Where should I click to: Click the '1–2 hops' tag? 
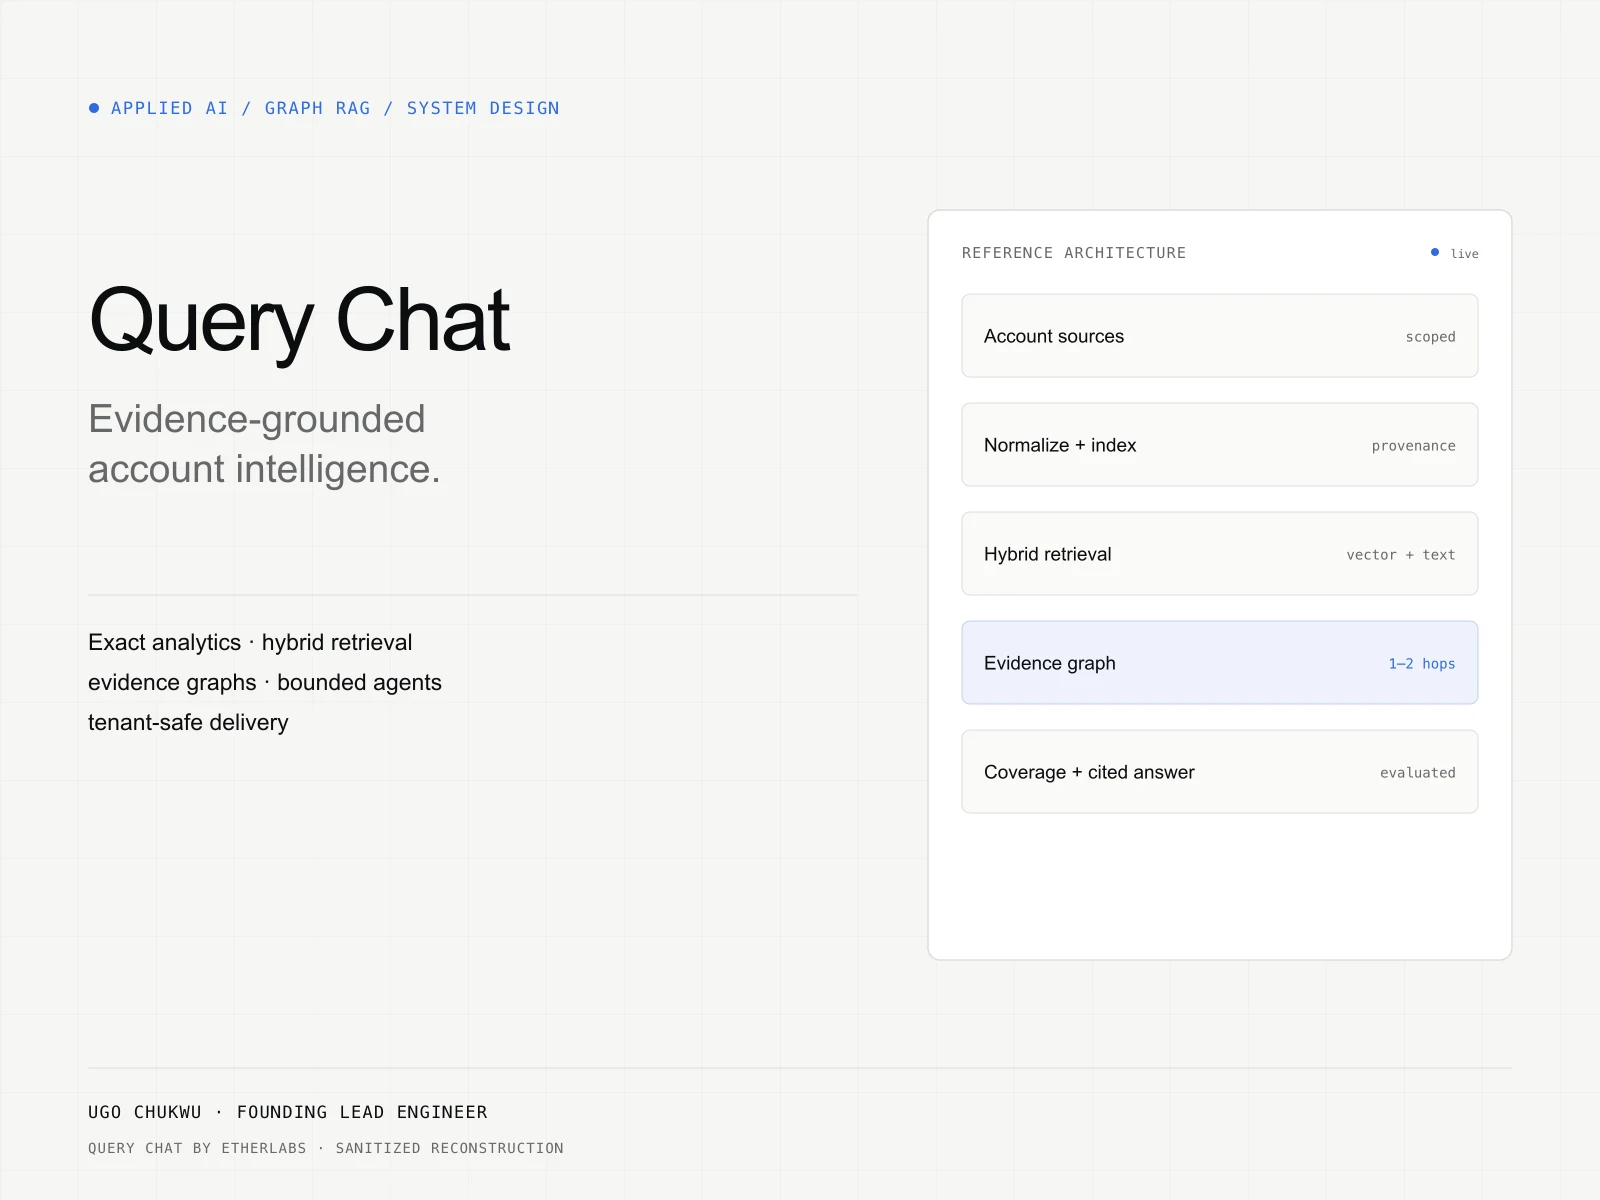[x=1421, y=664]
